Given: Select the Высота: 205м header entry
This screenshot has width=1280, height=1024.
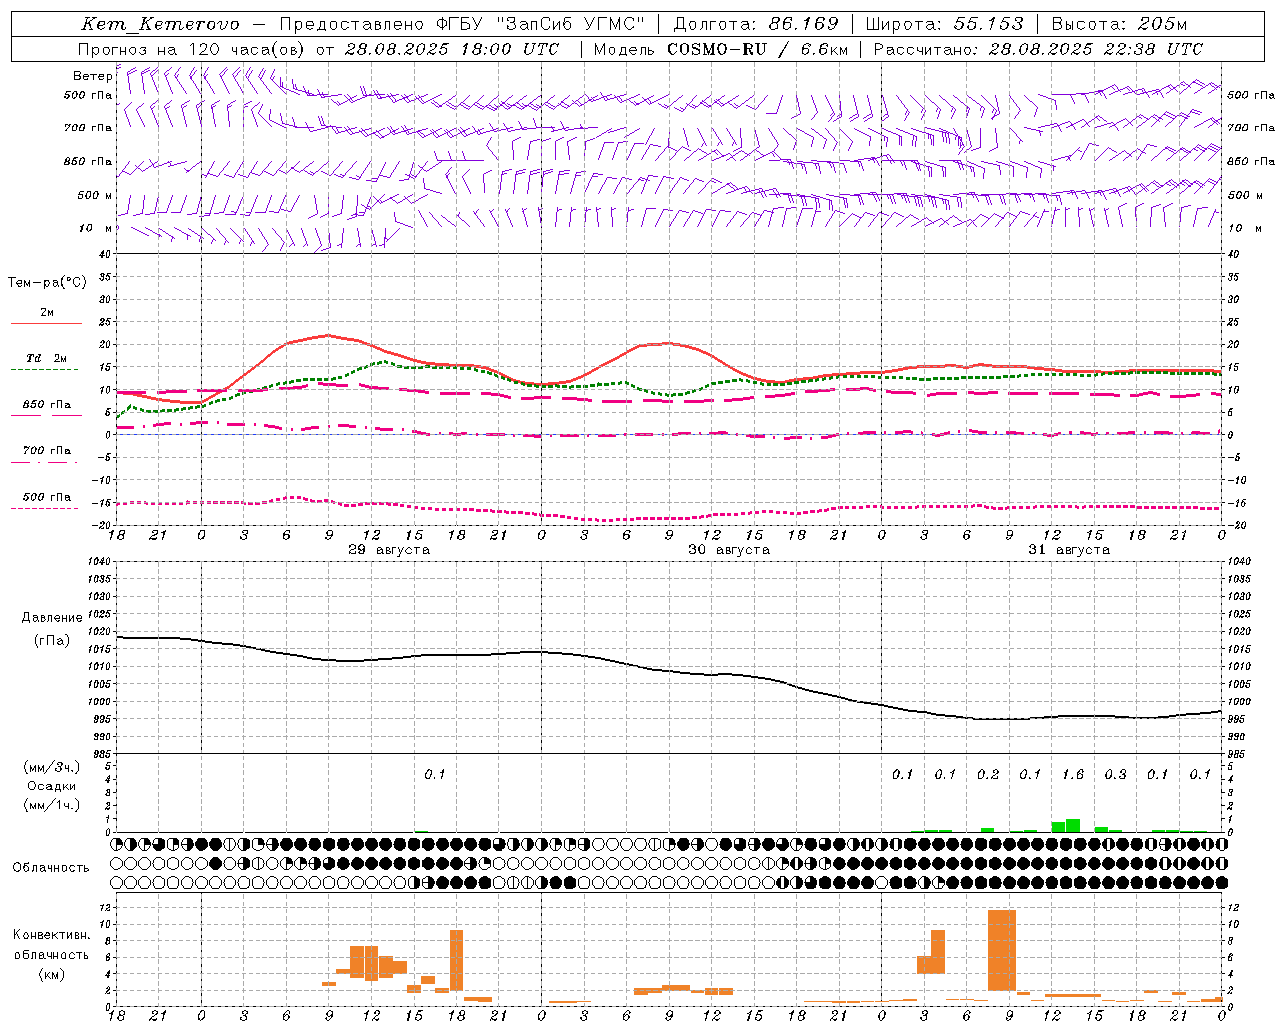Looking at the screenshot, I should pos(1119,24).
